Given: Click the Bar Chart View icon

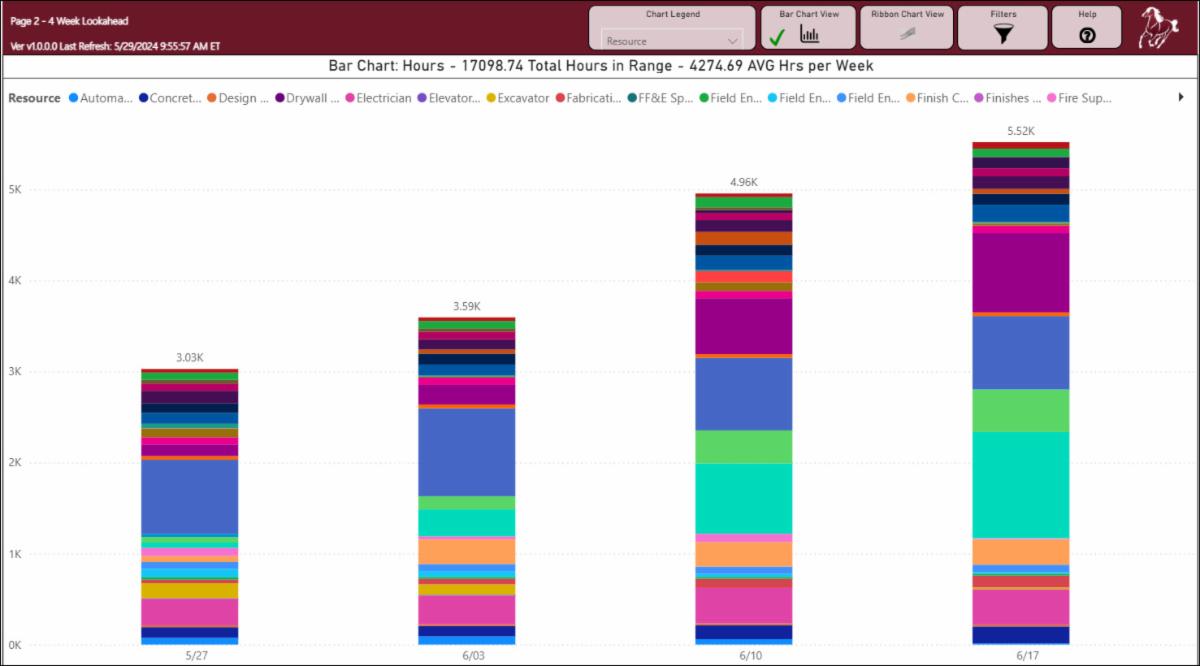Looking at the screenshot, I should (x=810, y=35).
